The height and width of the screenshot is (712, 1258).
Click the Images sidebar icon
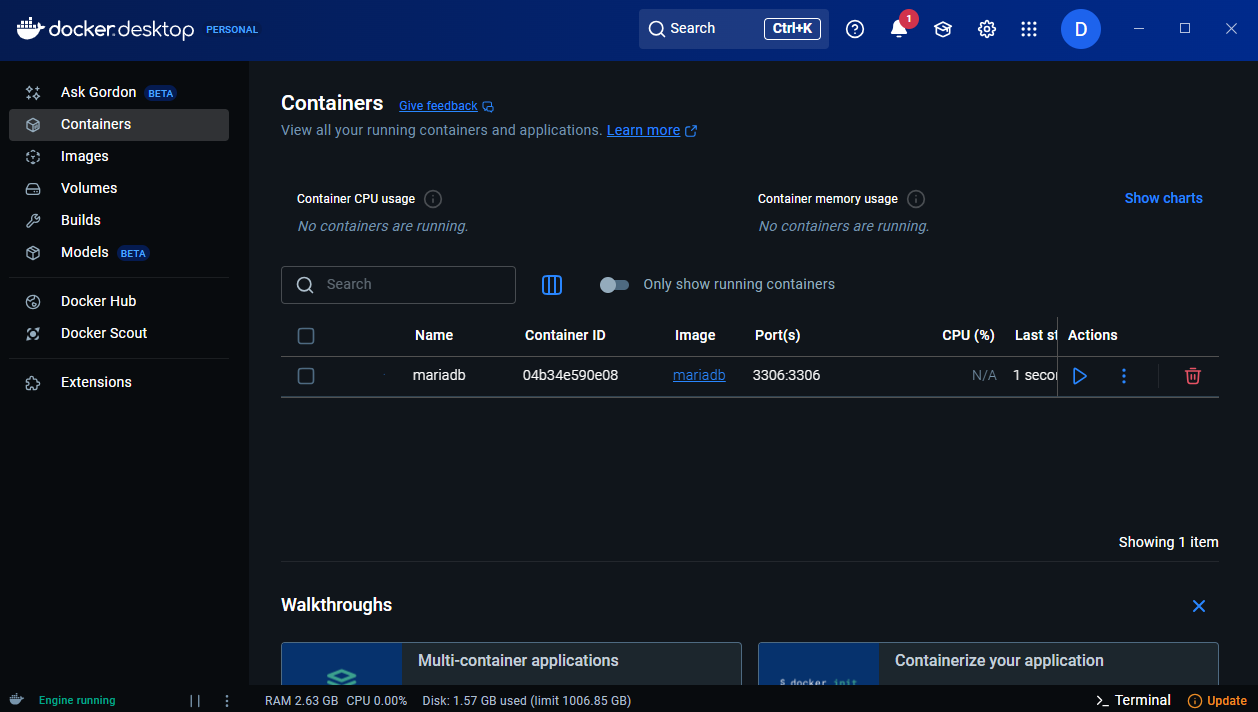(33, 156)
